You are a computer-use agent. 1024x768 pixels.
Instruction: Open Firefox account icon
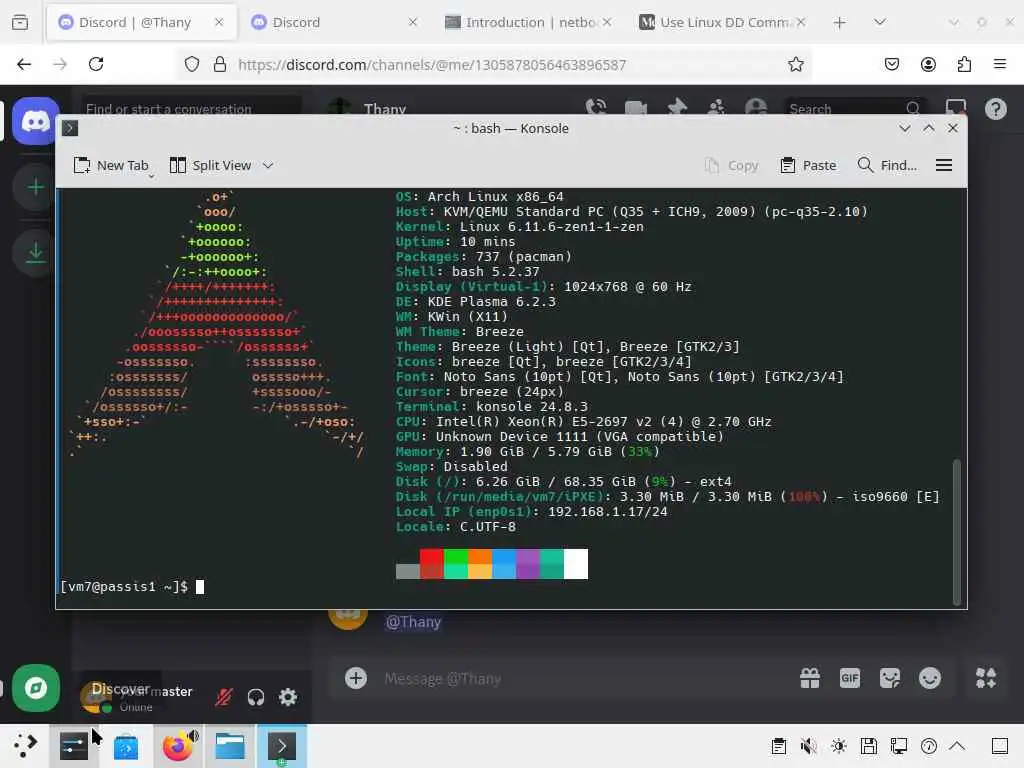point(928,64)
